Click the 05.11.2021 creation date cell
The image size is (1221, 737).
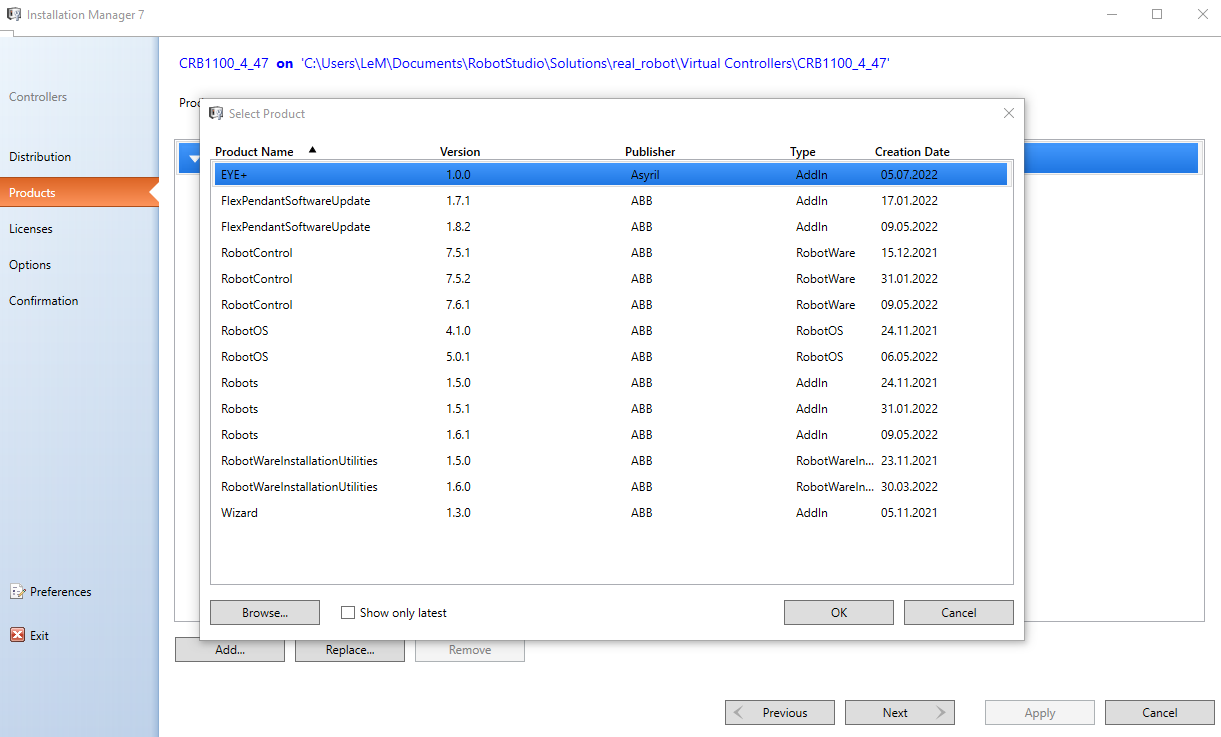coord(909,513)
